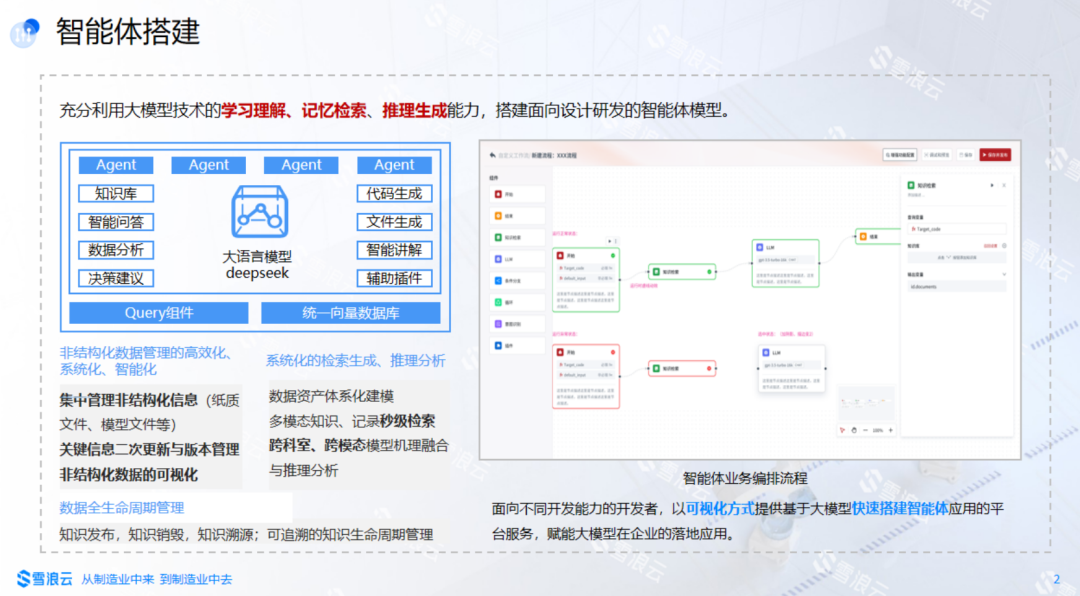Select the purple component in the palette
The height and width of the screenshot is (596, 1080).
click(517, 323)
